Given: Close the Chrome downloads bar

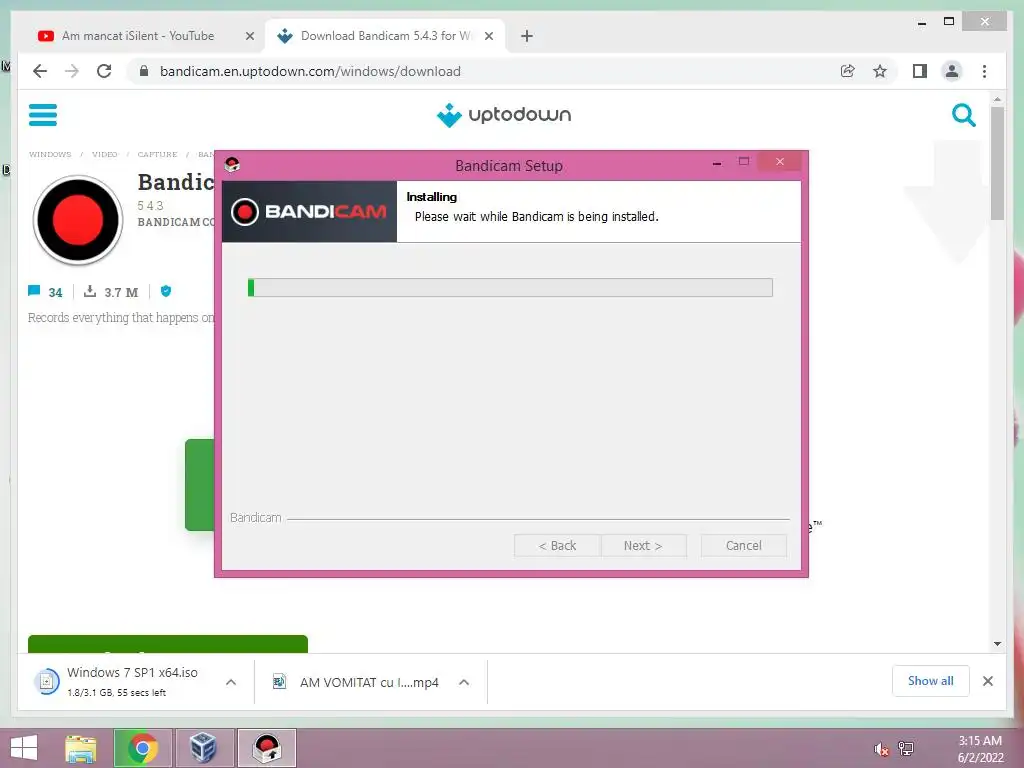Looking at the screenshot, I should tap(987, 681).
